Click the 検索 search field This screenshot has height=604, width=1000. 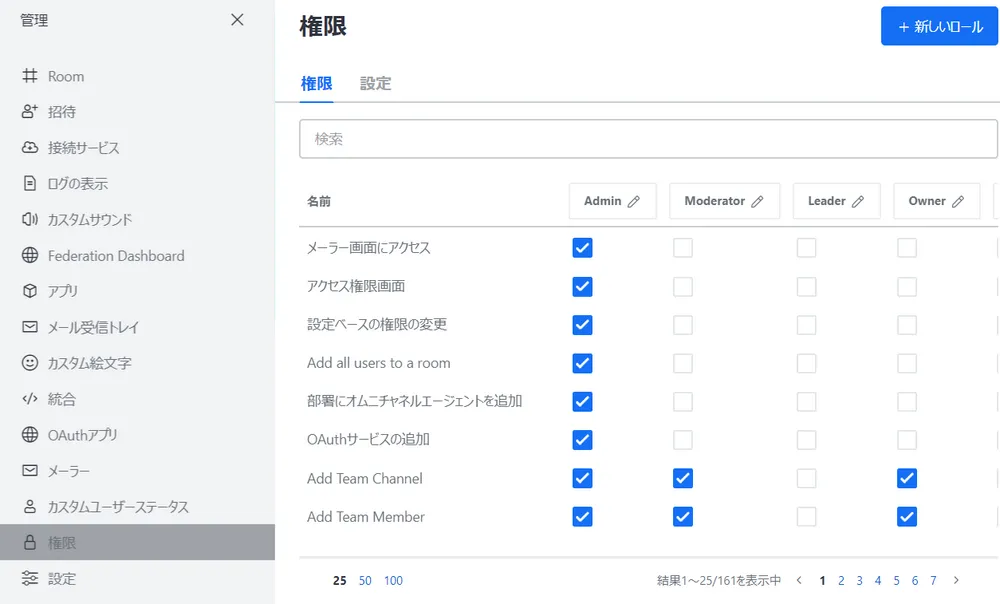click(649, 138)
